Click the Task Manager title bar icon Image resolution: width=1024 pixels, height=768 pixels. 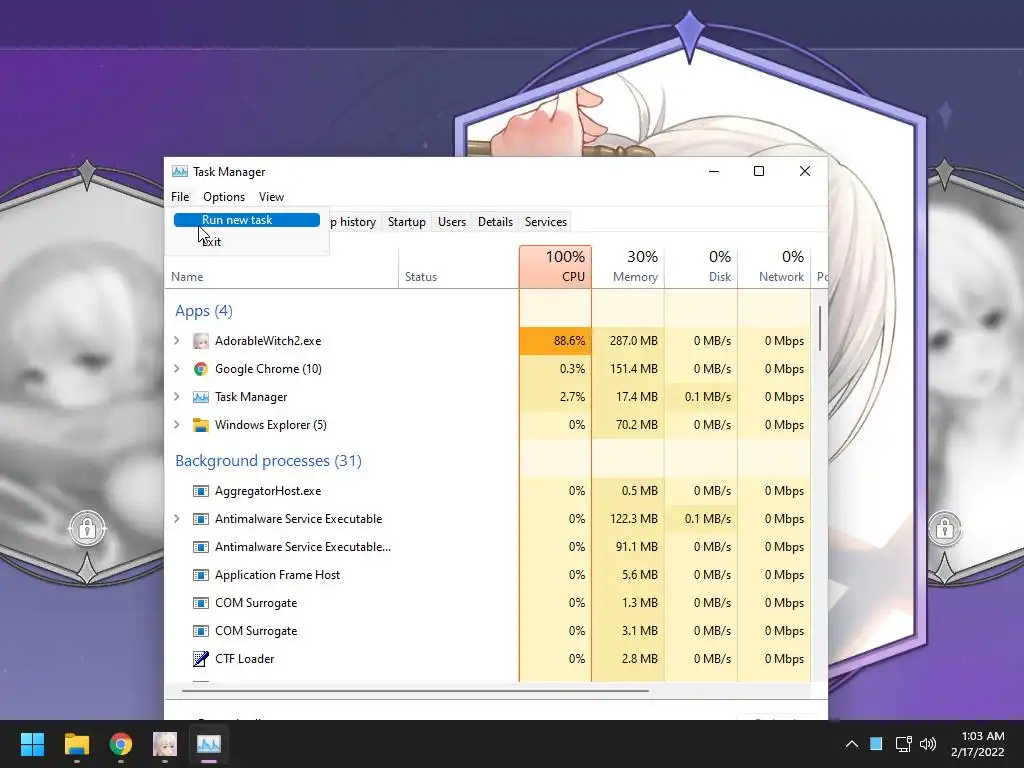pos(180,172)
